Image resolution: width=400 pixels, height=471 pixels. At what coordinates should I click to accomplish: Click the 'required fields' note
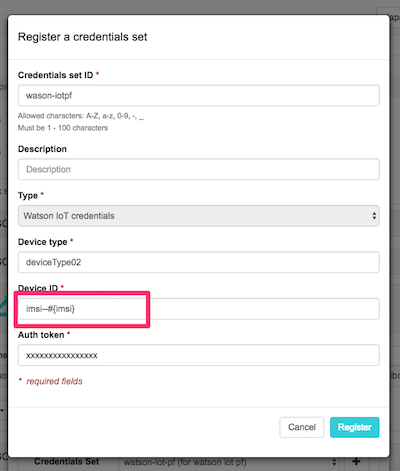tap(54, 381)
